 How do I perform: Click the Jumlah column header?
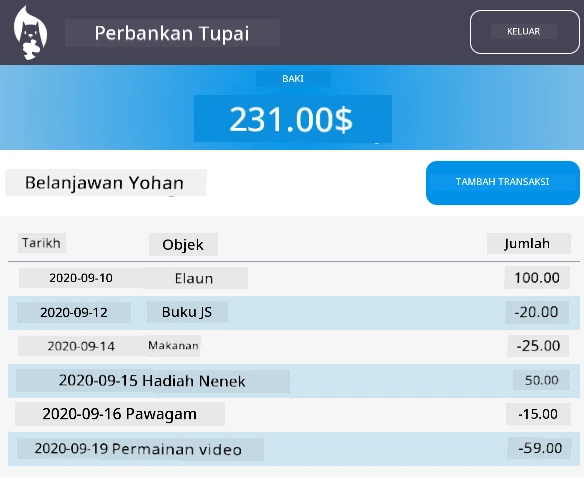coord(528,243)
